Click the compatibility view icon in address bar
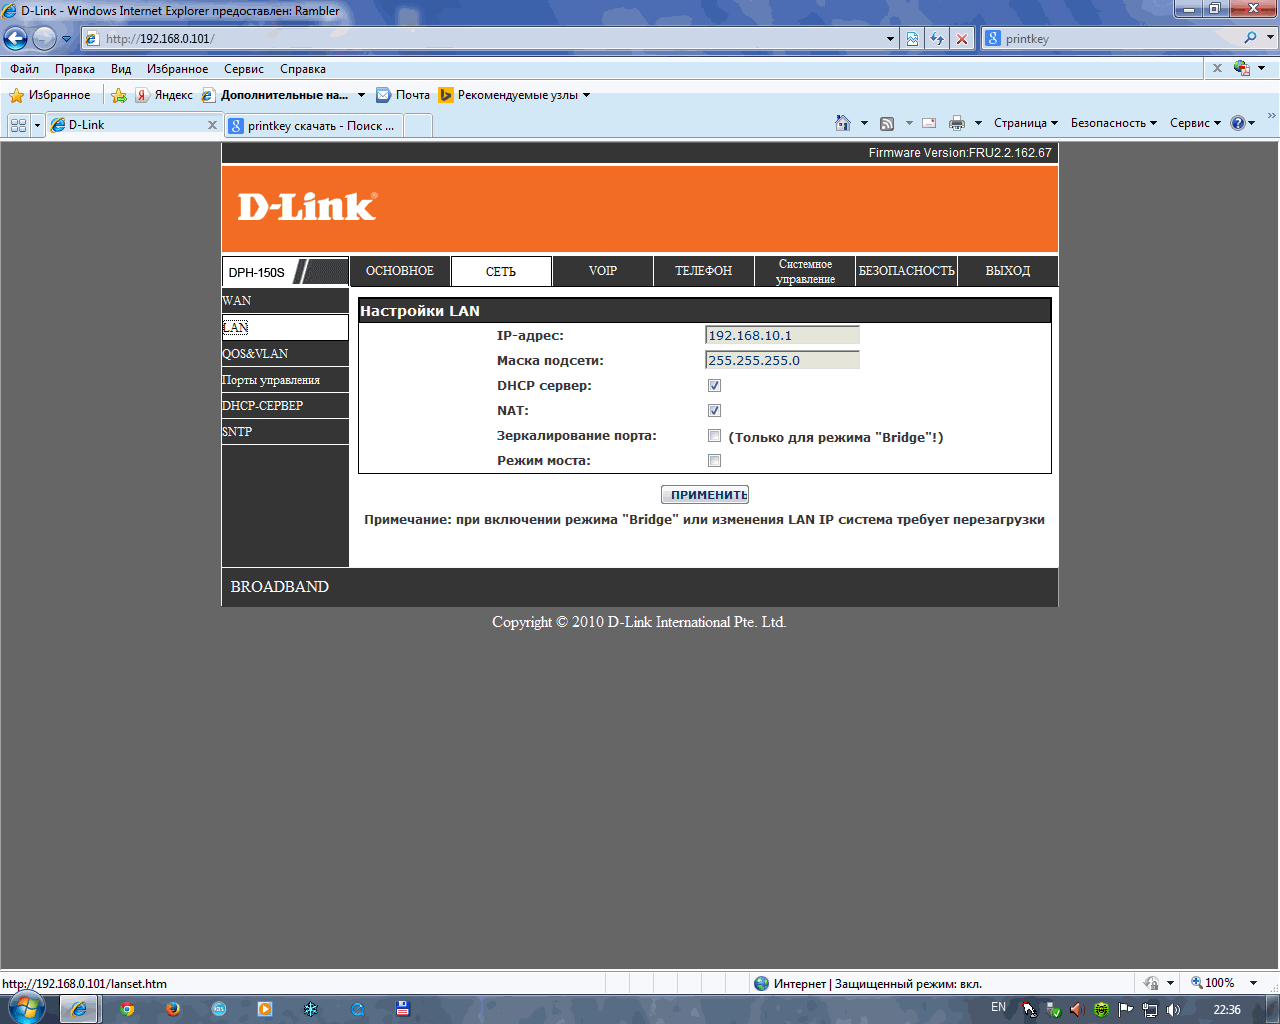Viewport: 1280px width, 1024px height. 912,39
